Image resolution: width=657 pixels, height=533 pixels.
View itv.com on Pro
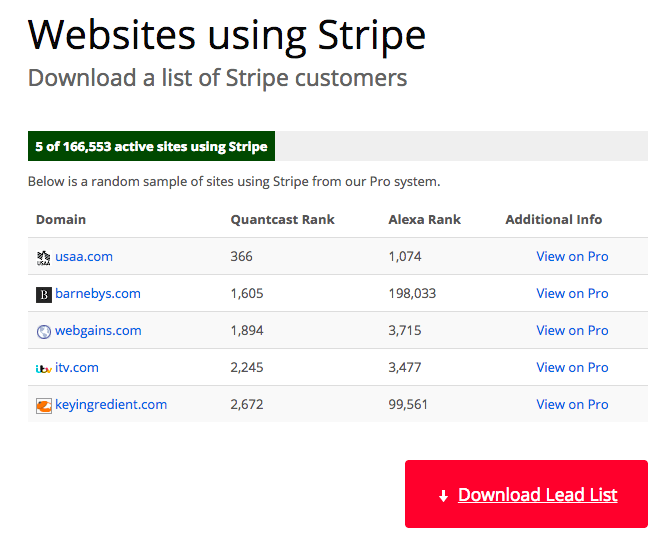pyautogui.click(x=572, y=367)
